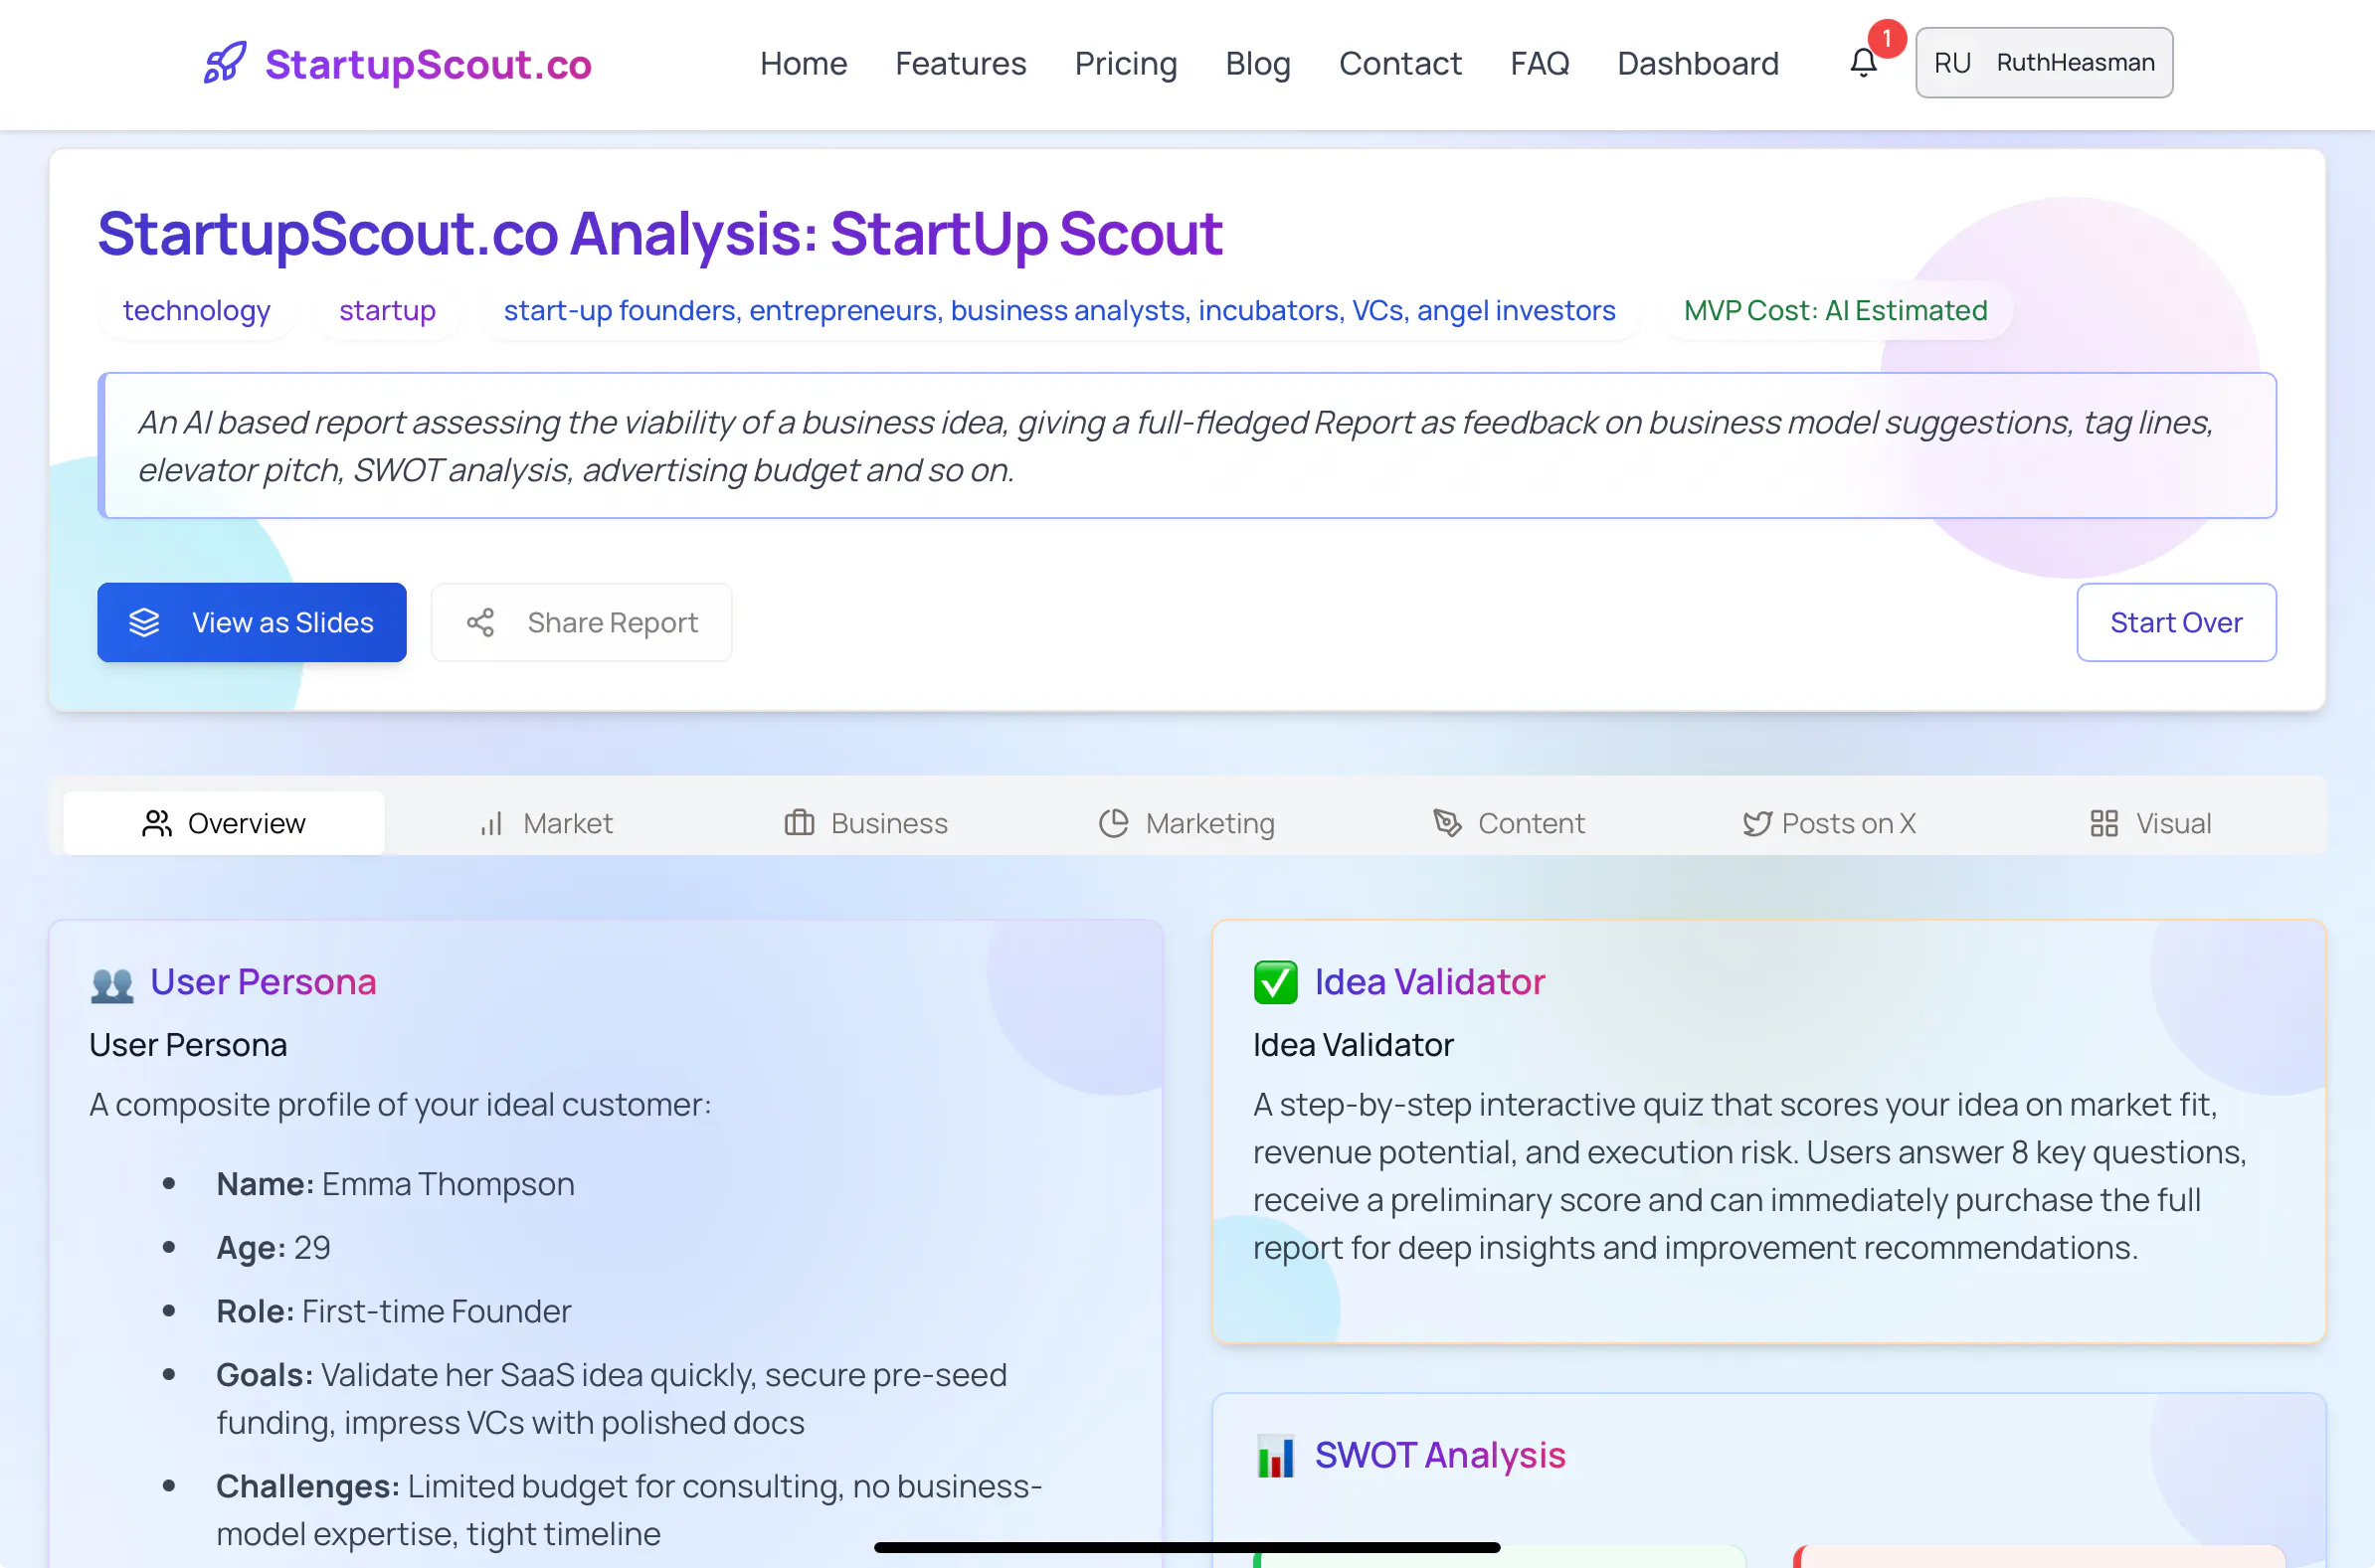Click the share icon in Share Report
Image resolution: width=2375 pixels, height=1568 pixels.
click(x=480, y=622)
